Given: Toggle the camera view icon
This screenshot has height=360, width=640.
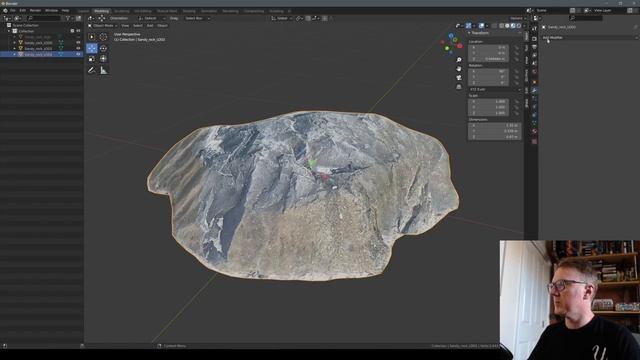Looking at the screenshot, I should [459, 78].
